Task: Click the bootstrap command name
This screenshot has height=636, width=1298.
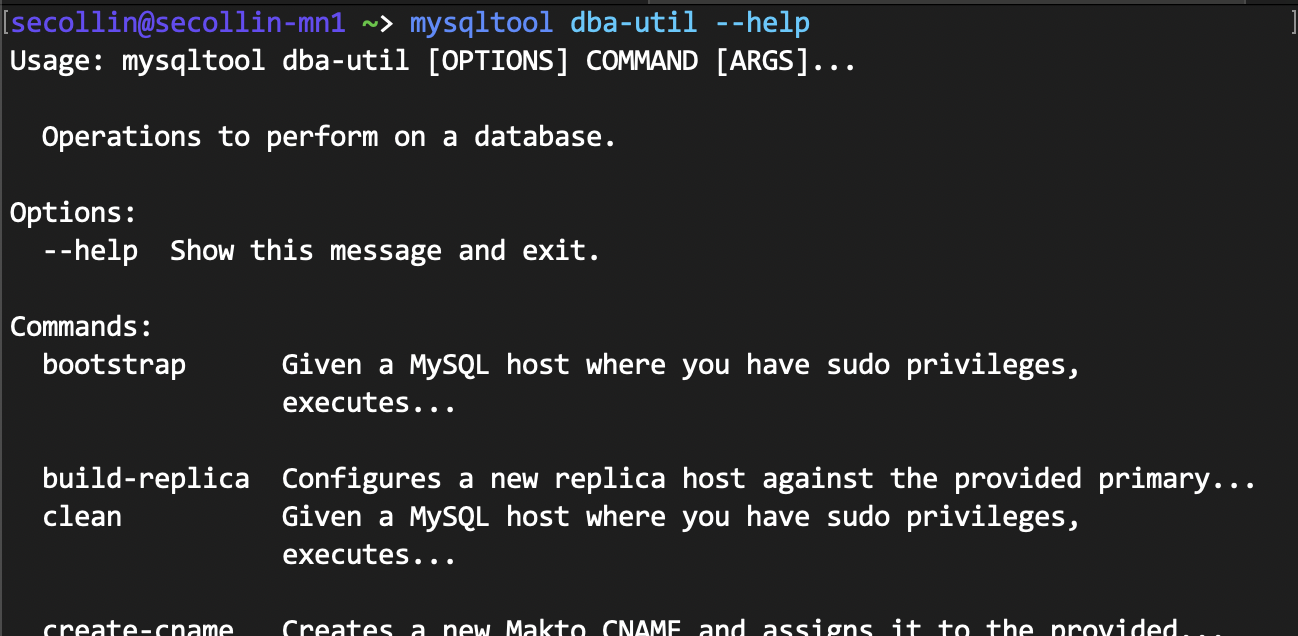Action: pos(114,365)
